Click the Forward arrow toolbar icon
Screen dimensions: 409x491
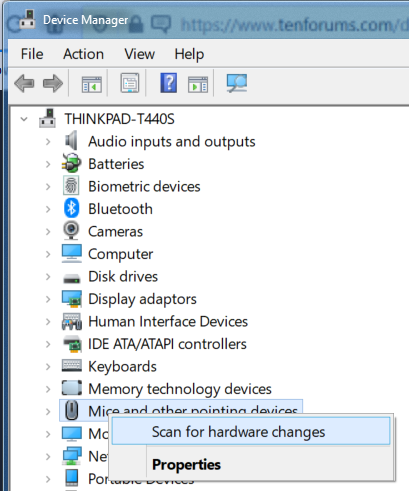53,83
